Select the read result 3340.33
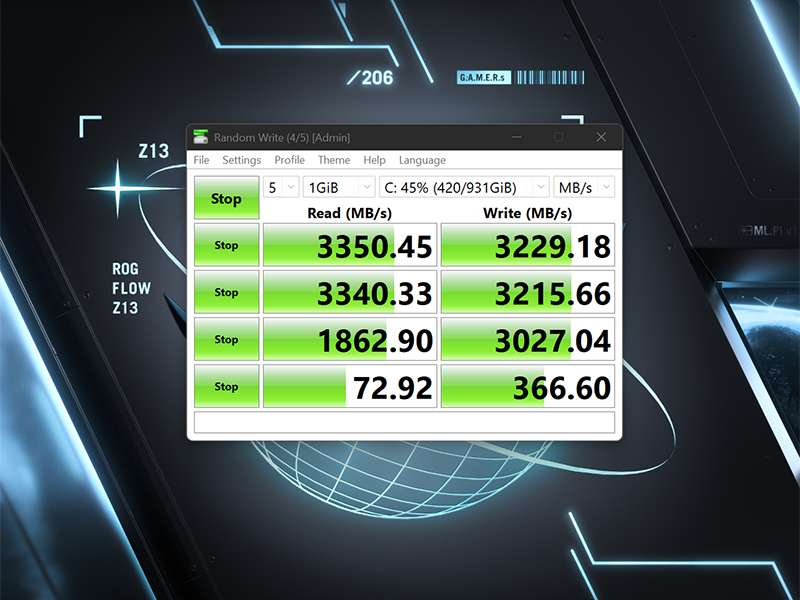 click(x=350, y=292)
